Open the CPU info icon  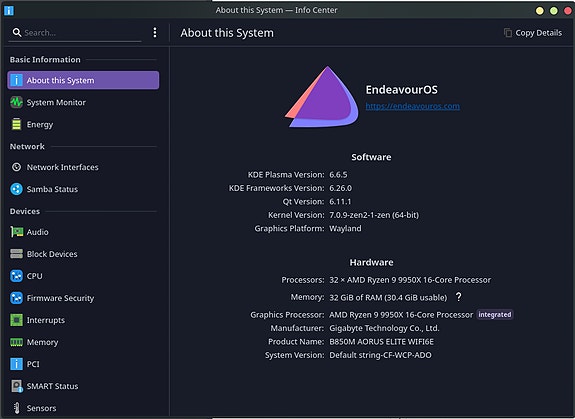(x=16, y=276)
